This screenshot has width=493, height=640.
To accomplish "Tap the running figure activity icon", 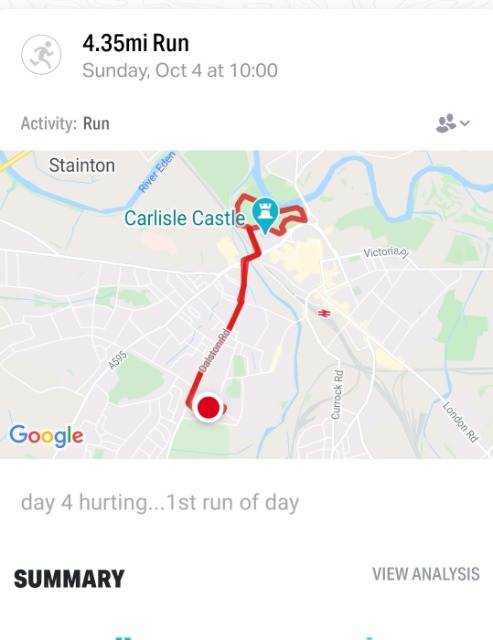I will pyautogui.click(x=41, y=55).
